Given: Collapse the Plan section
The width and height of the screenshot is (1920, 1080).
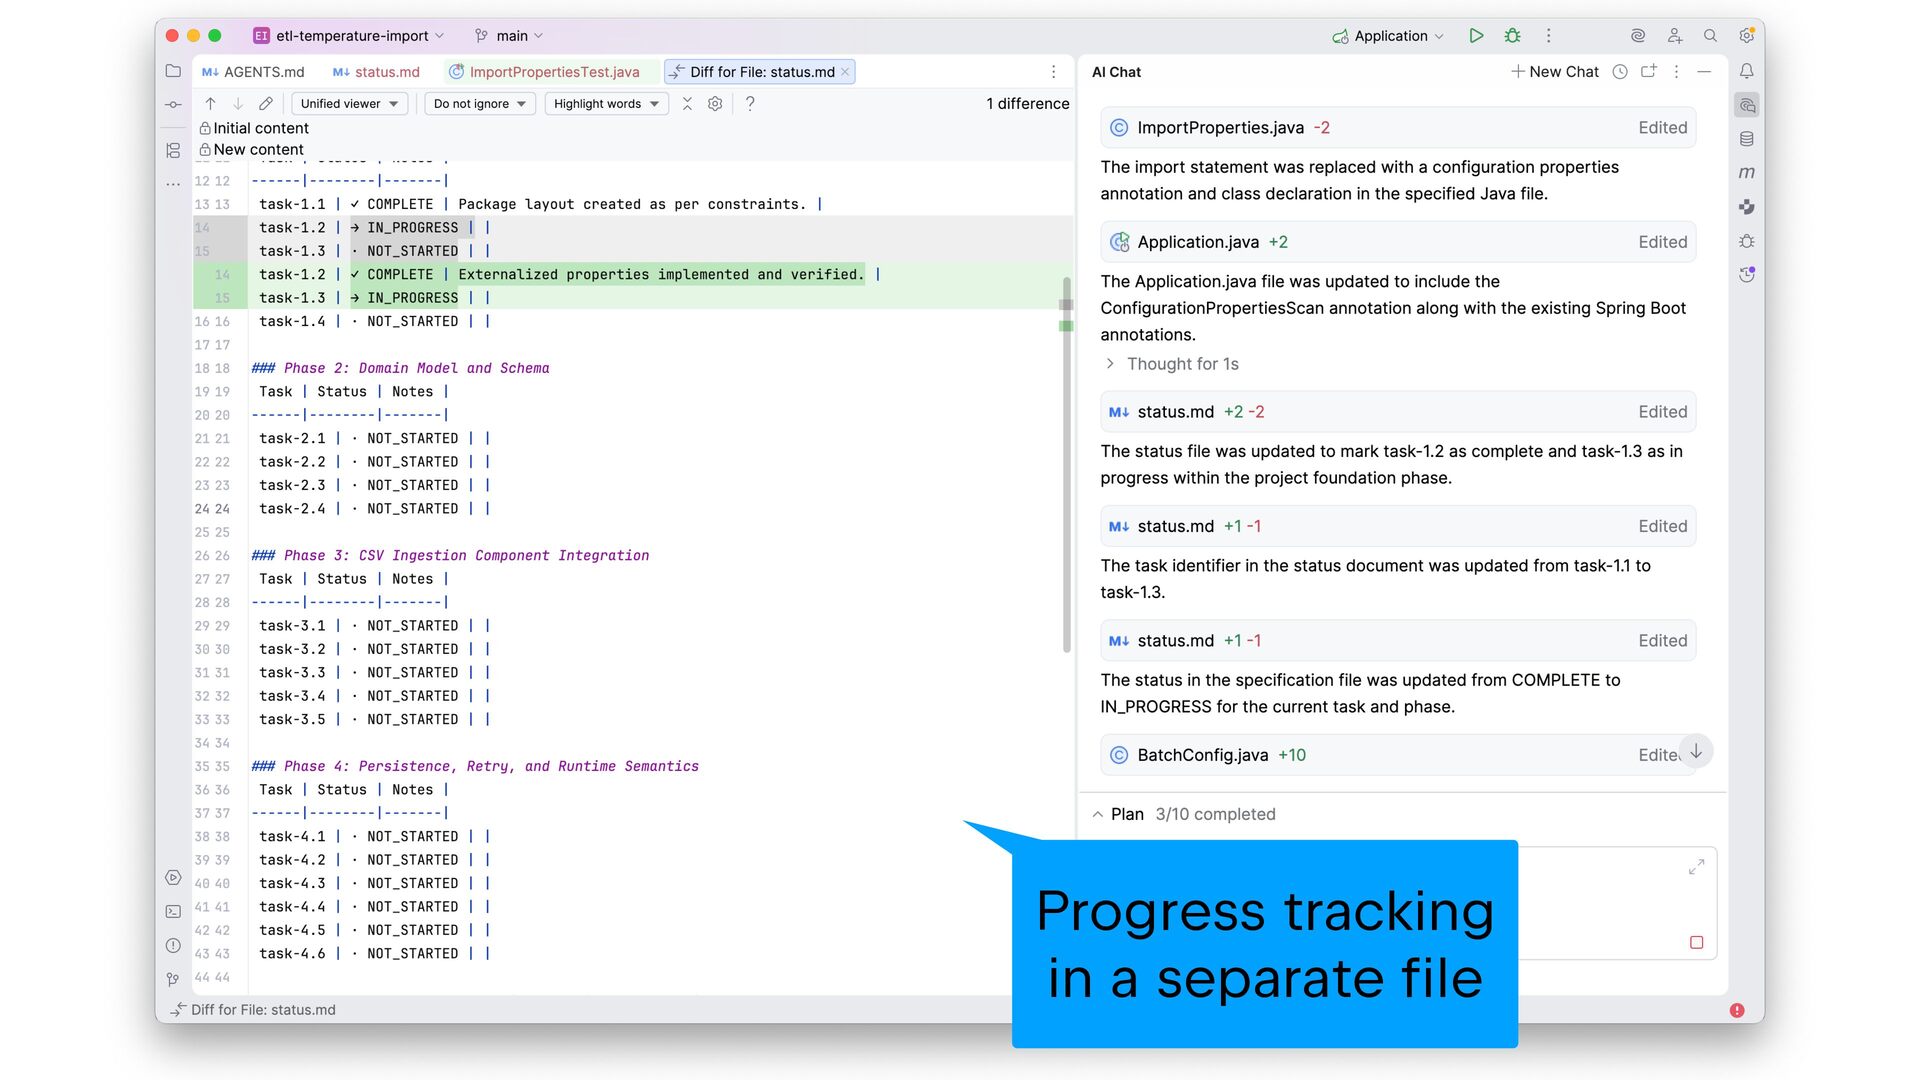Looking at the screenshot, I should (x=1098, y=815).
